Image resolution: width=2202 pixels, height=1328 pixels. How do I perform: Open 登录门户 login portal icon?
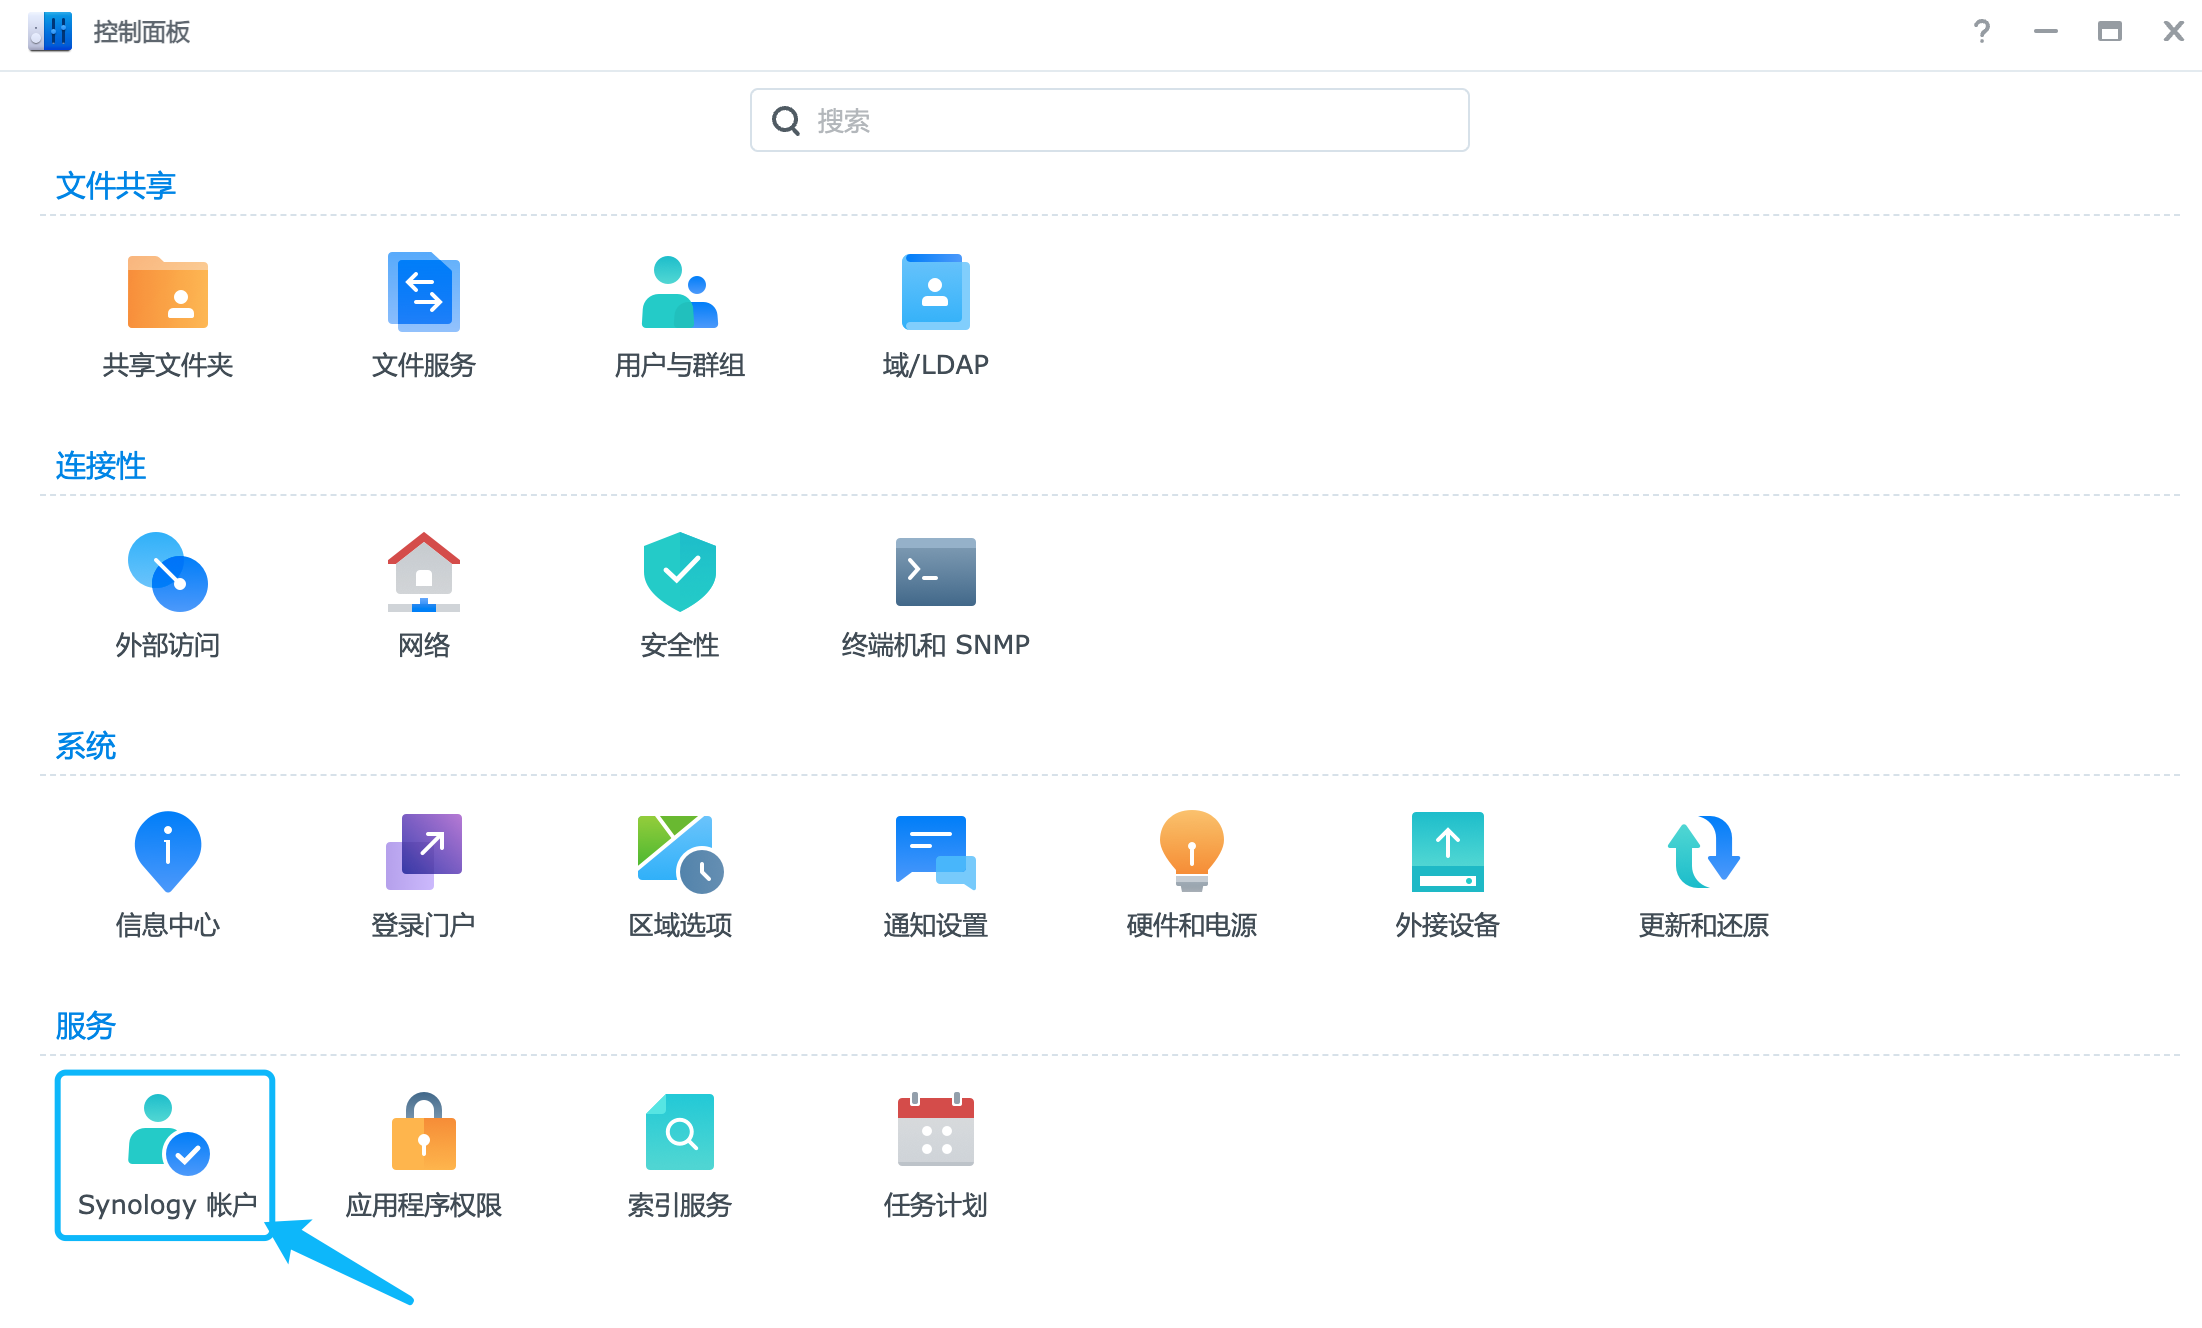click(424, 852)
